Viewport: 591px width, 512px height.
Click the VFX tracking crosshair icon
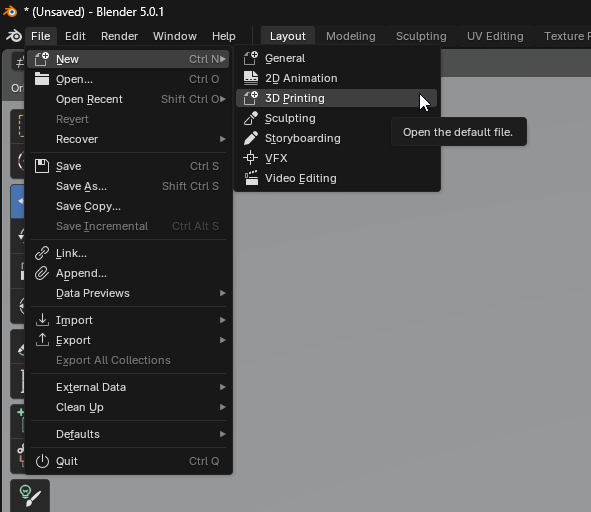point(251,158)
